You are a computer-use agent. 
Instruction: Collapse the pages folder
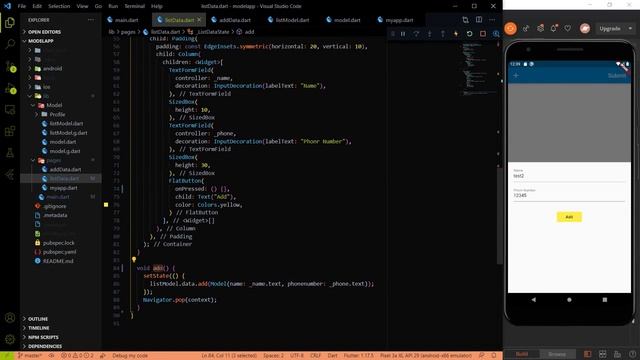click(x=60, y=160)
